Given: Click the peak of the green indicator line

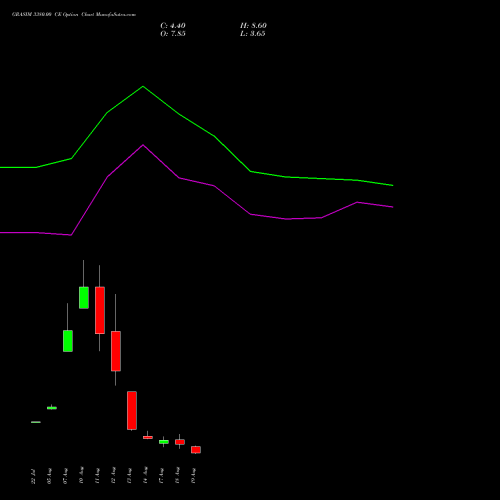Looking at the screenshot, I should (143, 86).
